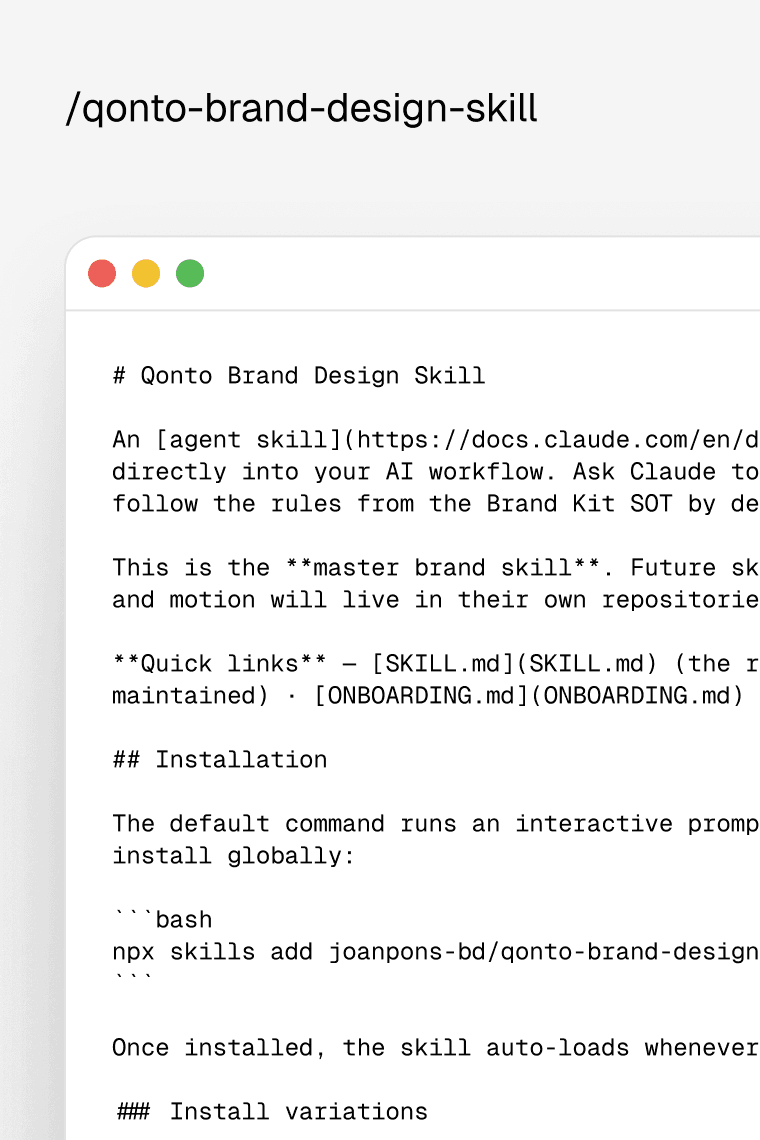Click the closing code fence after the npx command
Image resolution: width=760 pixels, height=1140 pixels.
point(133,979)
